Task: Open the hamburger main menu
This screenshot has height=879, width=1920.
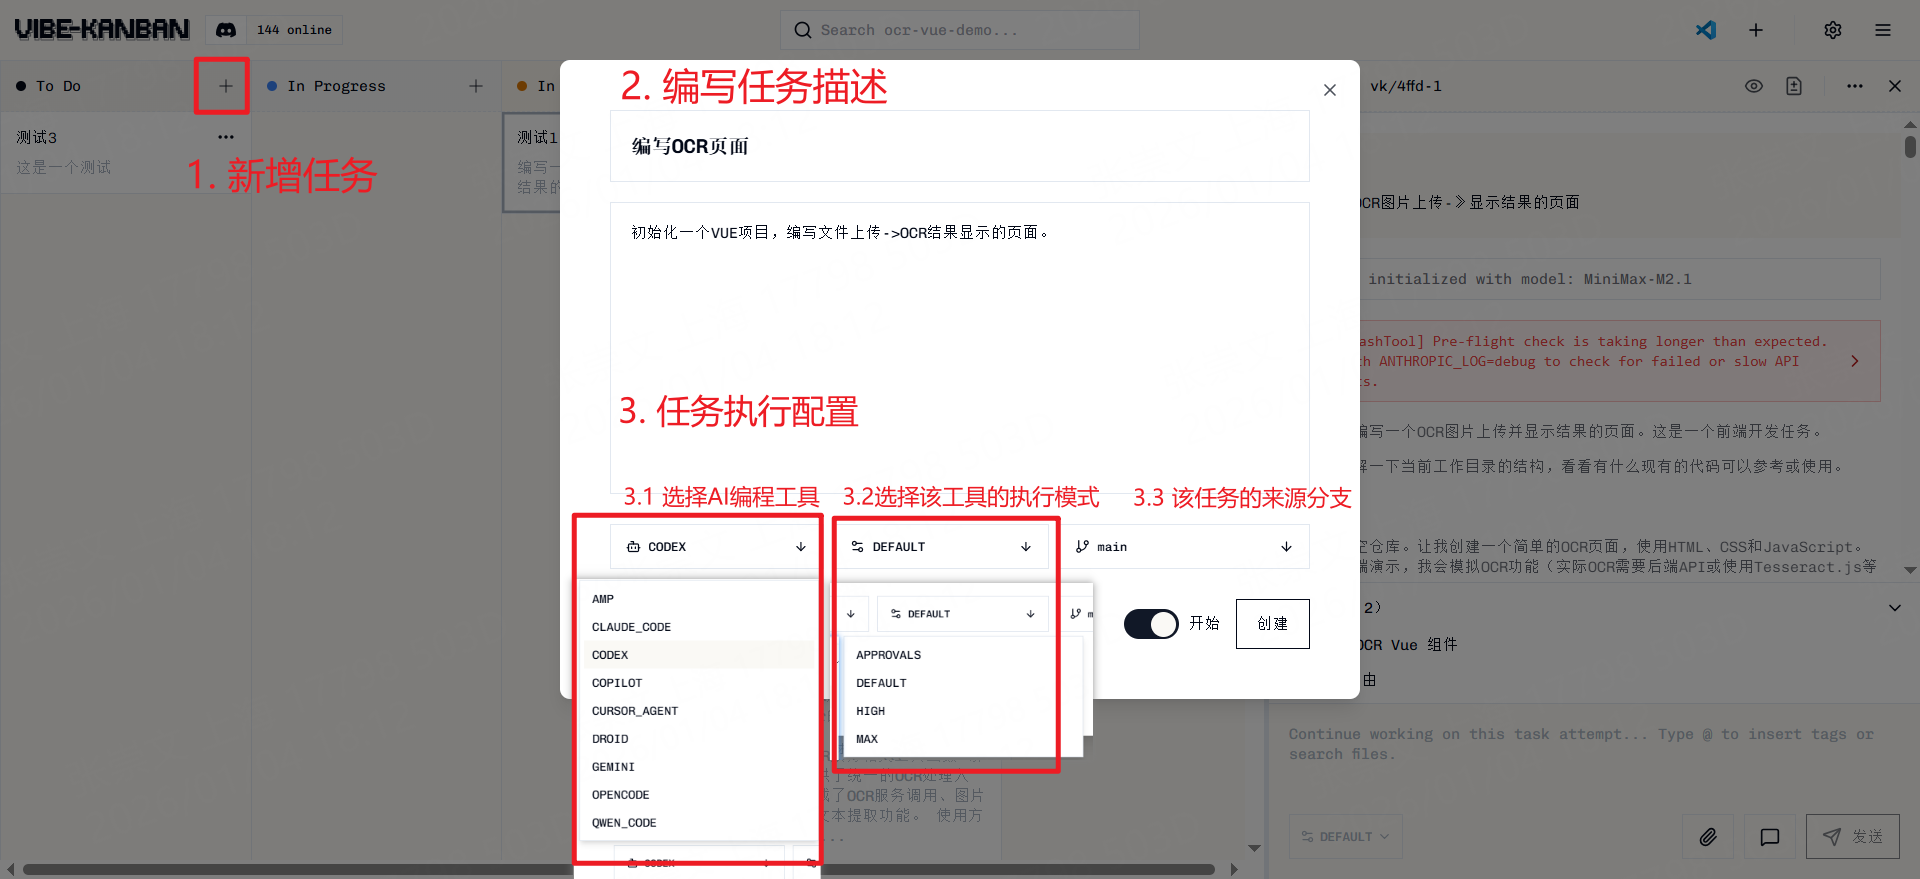Action: [x=1883, y=30]
